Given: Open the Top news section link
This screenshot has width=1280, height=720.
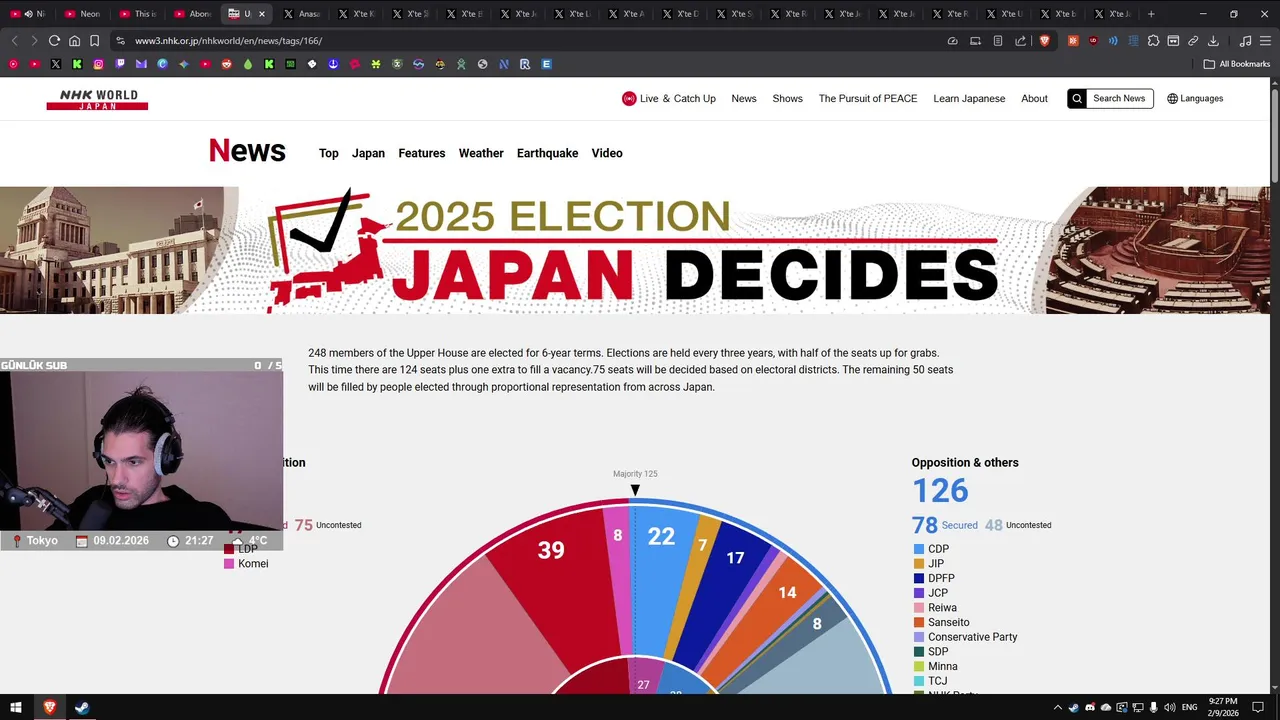Looking at the screenshot, I should coord(329,153).
